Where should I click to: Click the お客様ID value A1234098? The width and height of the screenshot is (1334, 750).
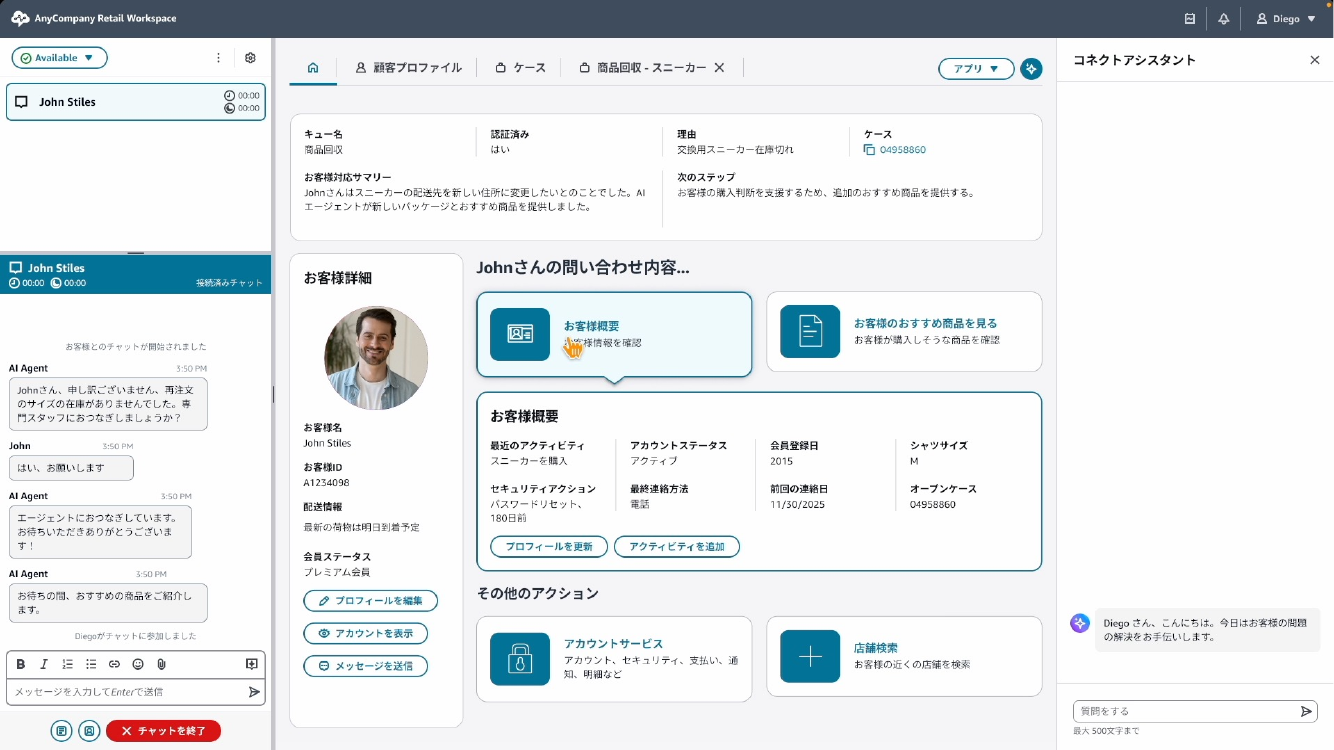point(327,483)
